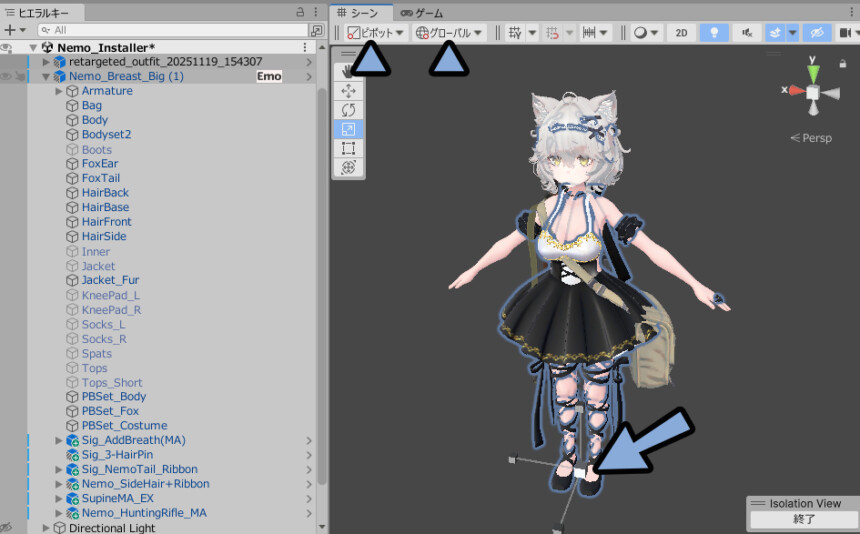
Task: Select the Rect transform tool
Action: (x=349, y=149)
